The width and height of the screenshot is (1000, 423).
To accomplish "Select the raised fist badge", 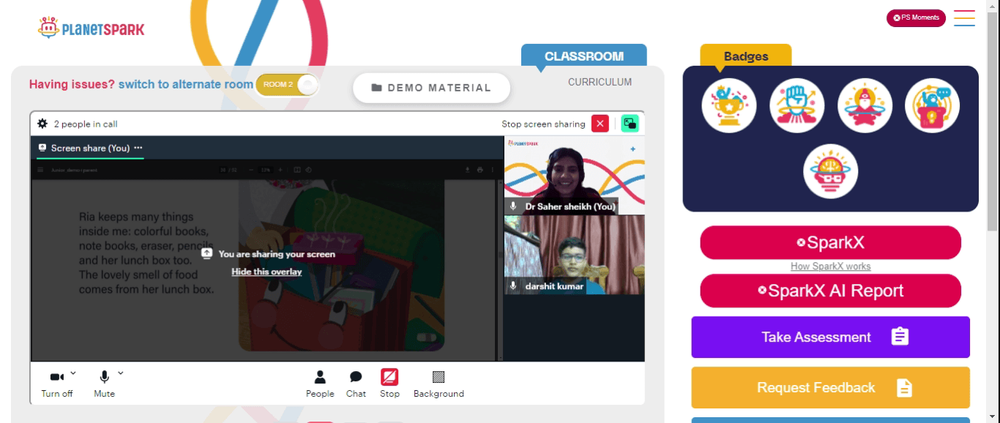I will tap(797, 106).
